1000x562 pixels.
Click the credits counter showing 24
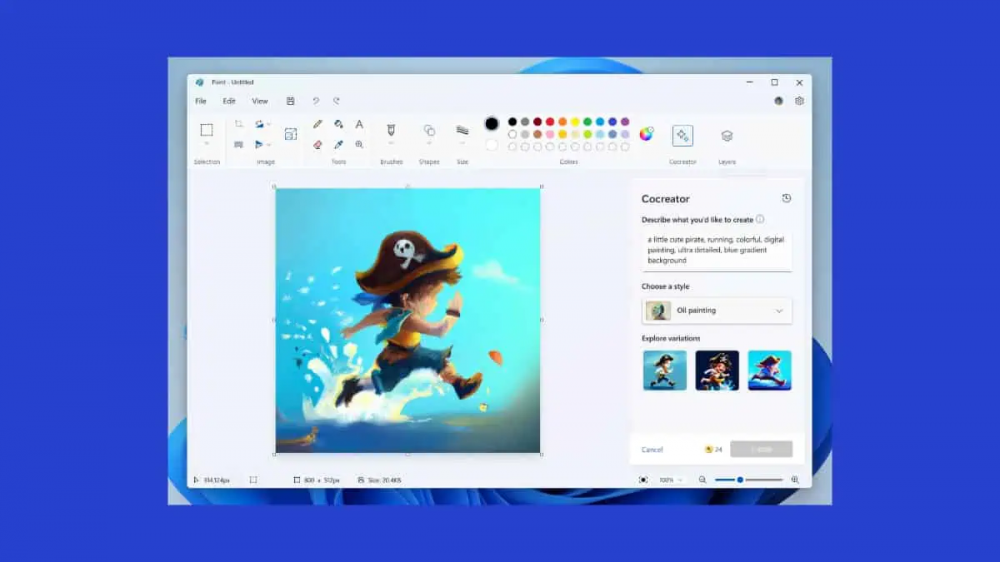point(714,450)
